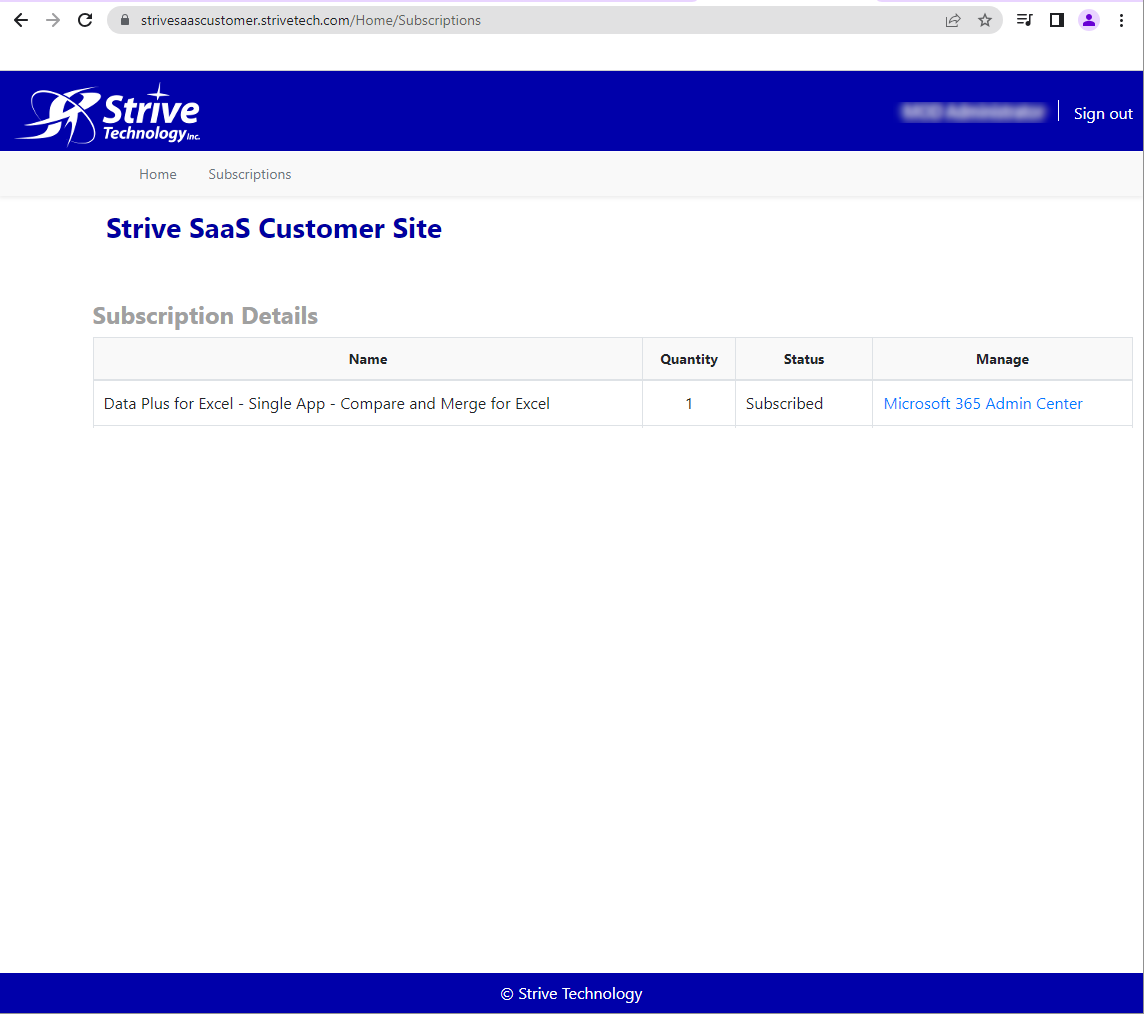Open the Subscriptions navigation item
Screen dimensions: 1144x1014
coord(250,174)
